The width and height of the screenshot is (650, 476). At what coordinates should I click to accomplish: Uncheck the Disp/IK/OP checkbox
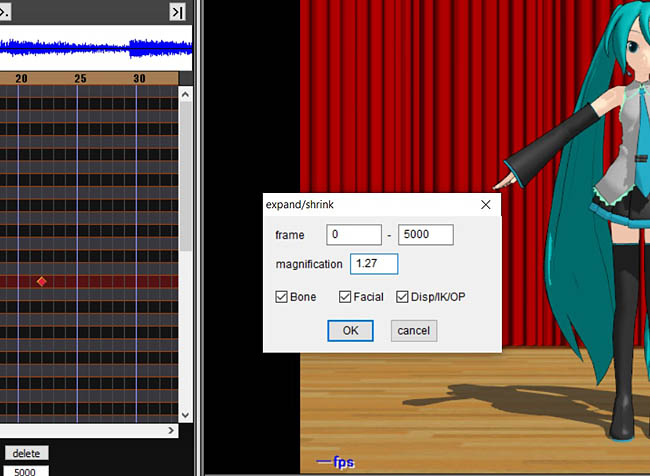click(402, 296)
